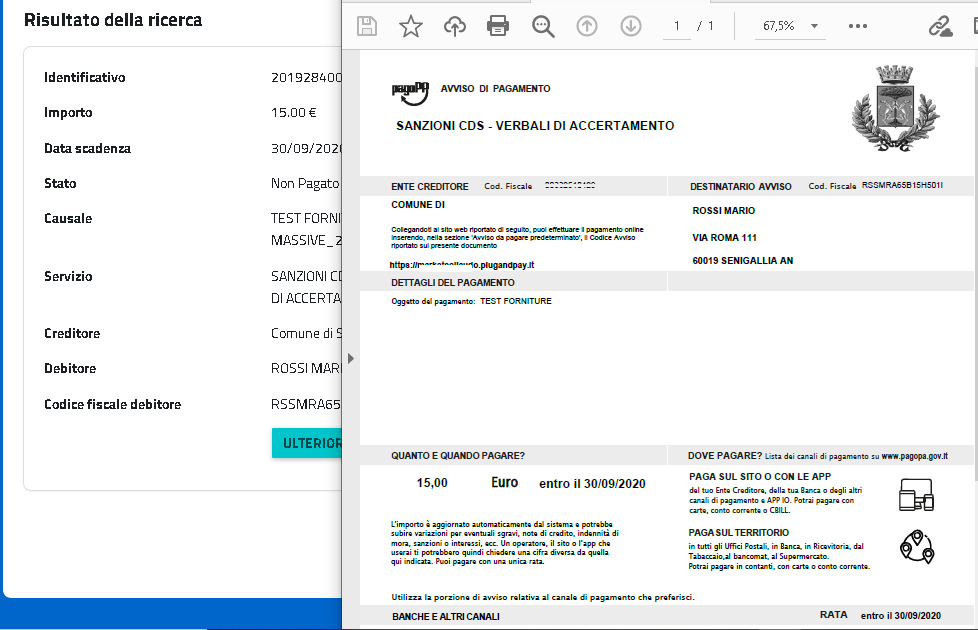Click the map pins icon beside Paga sul territorio
978x630 pixels.
point(916,546)
